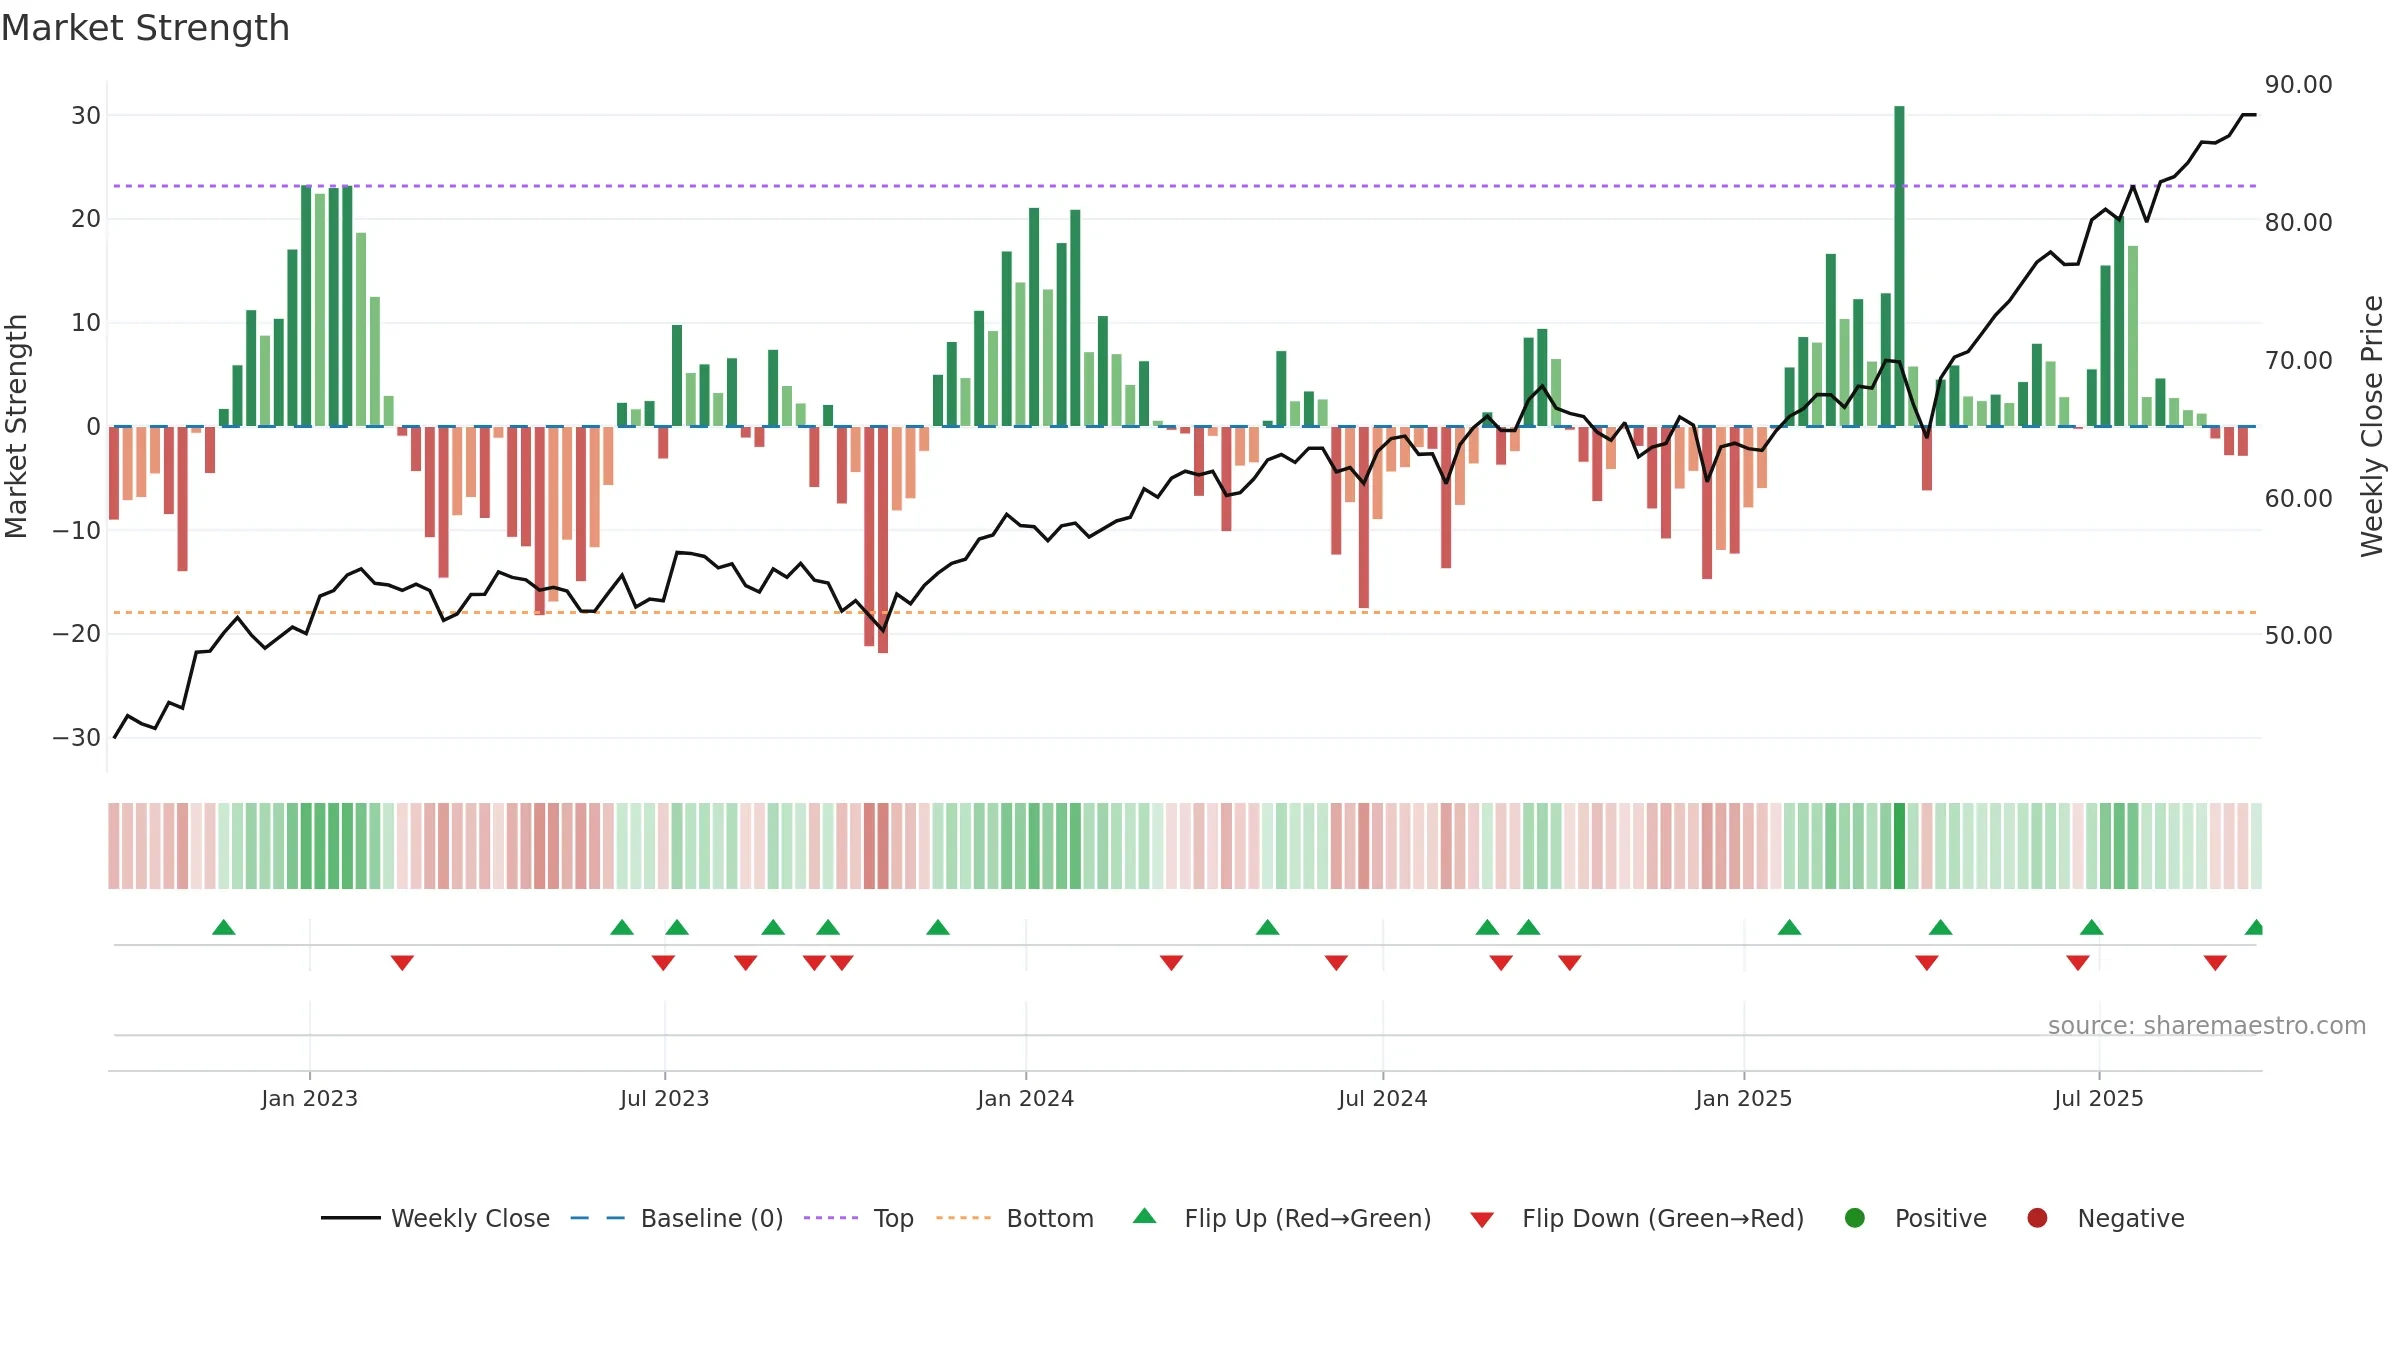Image resolution: width=2400 pixels, height=1350 pixels.
Task: Click the only green flip-up triangle between Jan 2024 and Jul 2024
Action: [1267, 927]
